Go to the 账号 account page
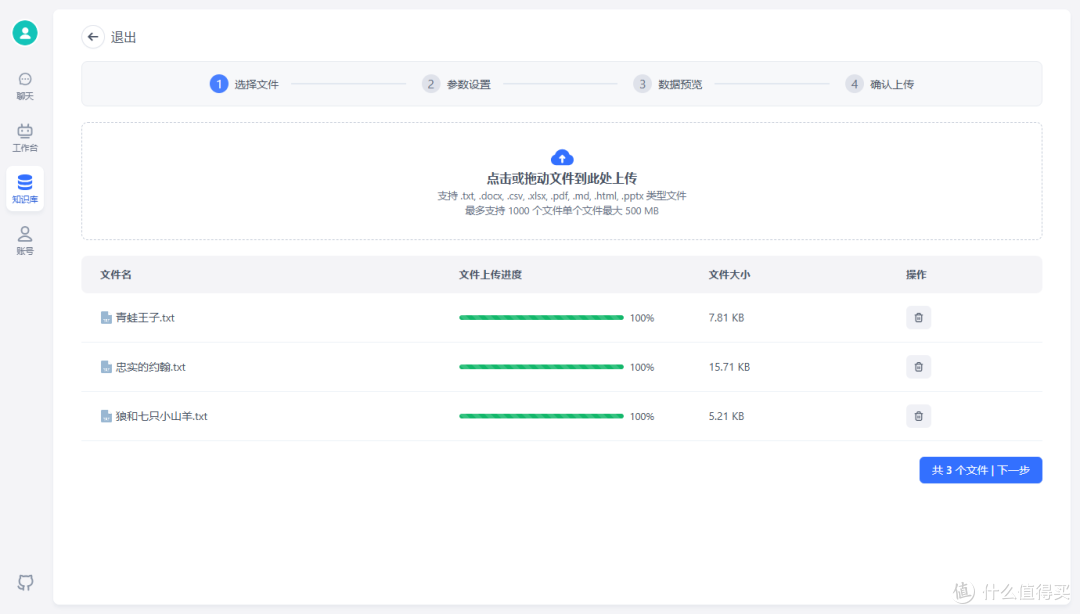 (25, 240)
